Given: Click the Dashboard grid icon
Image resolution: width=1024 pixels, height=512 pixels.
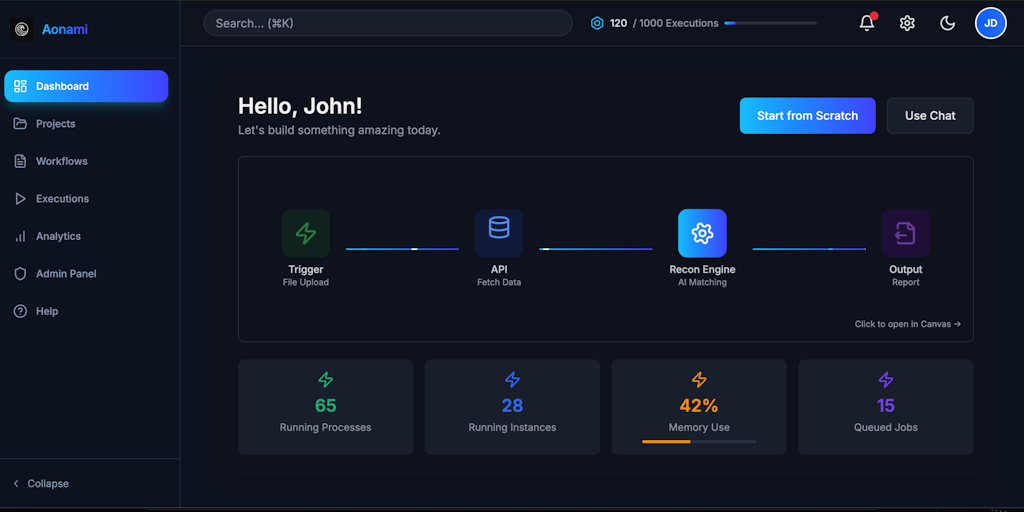Looking at the screenshot, I should (20, 86).
